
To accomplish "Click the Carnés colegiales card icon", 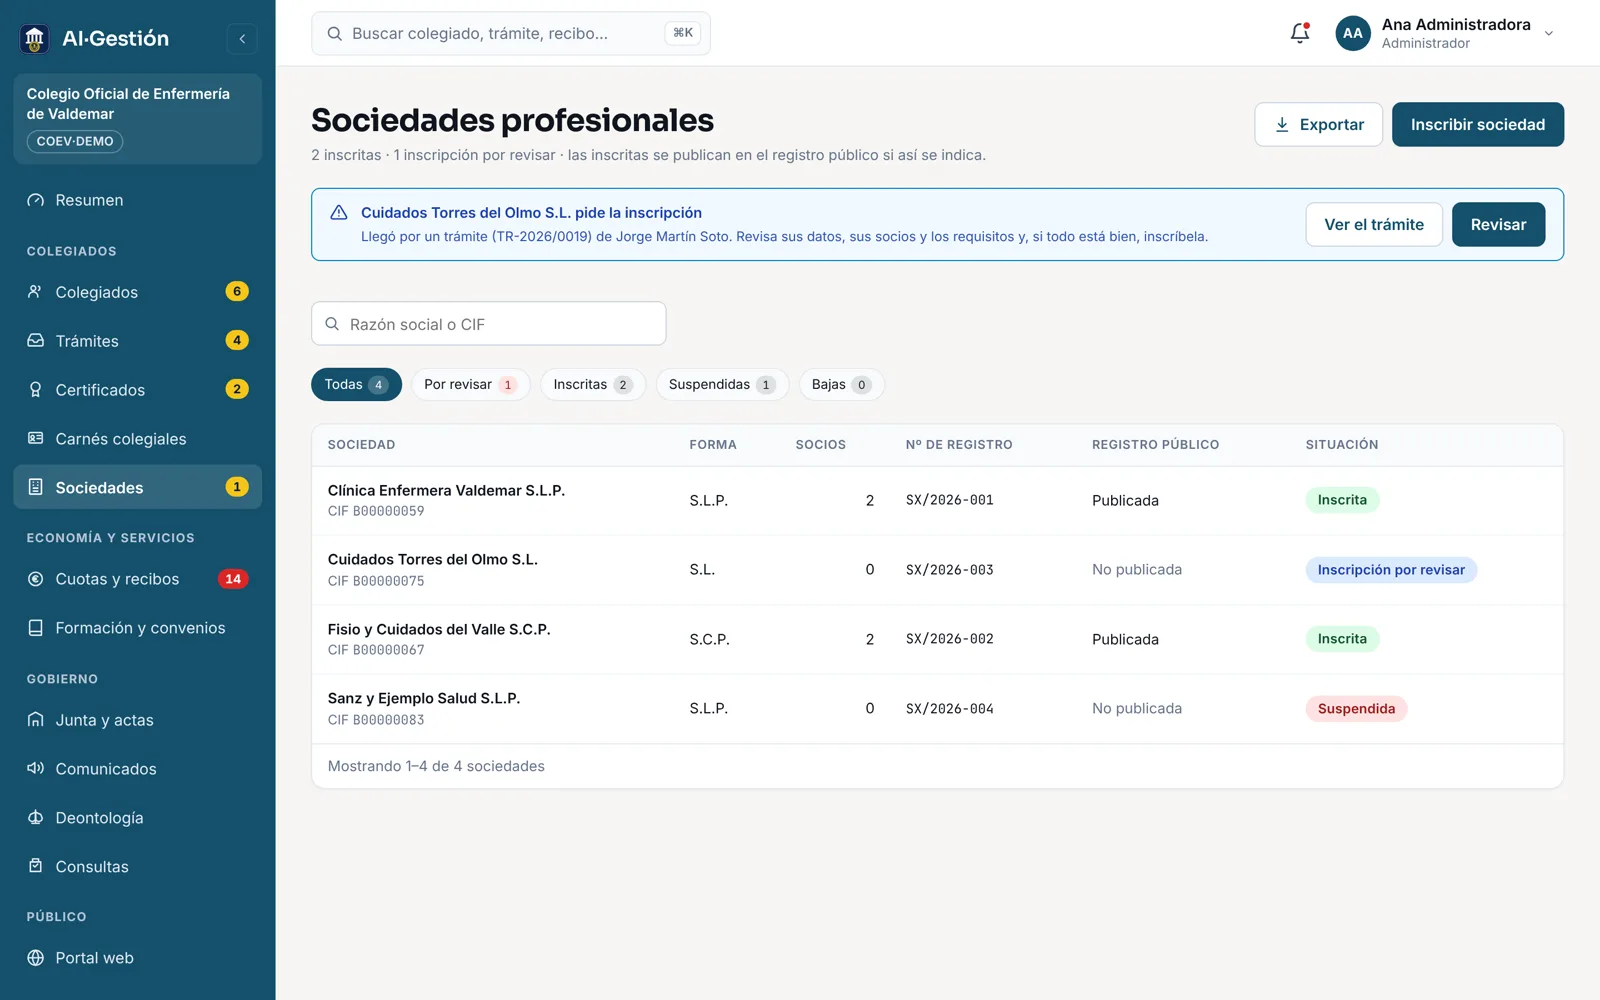I will [x=36, y=438].
